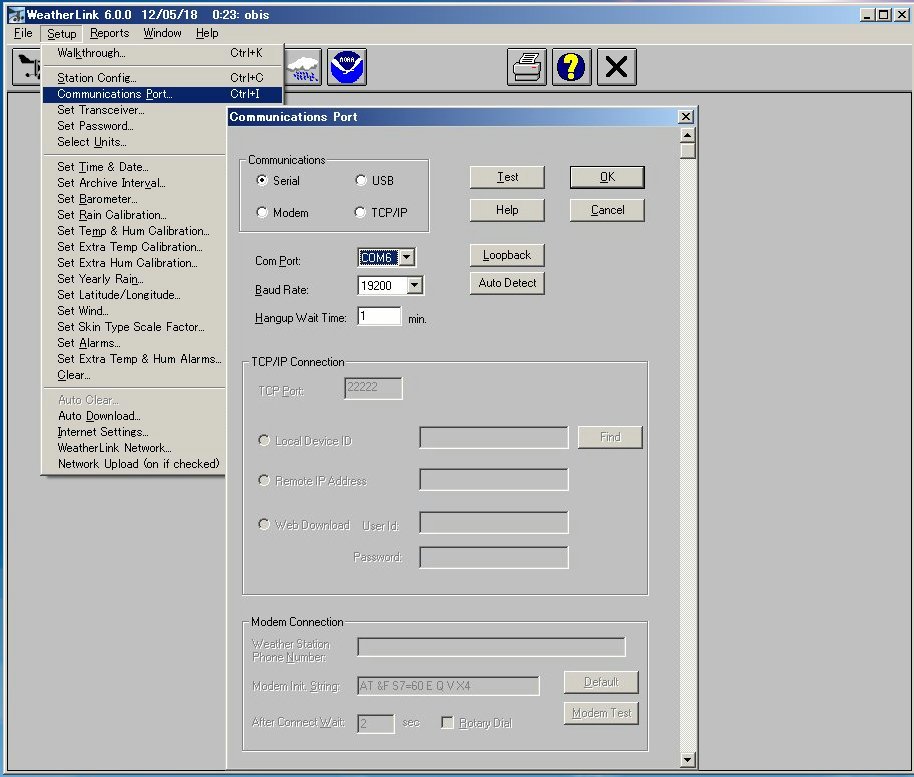Image resolution: width=914 pixels, height=777 pixels.
Task: Click the WeatherLink title bar app icon
Action: click(x=16, y=15)
